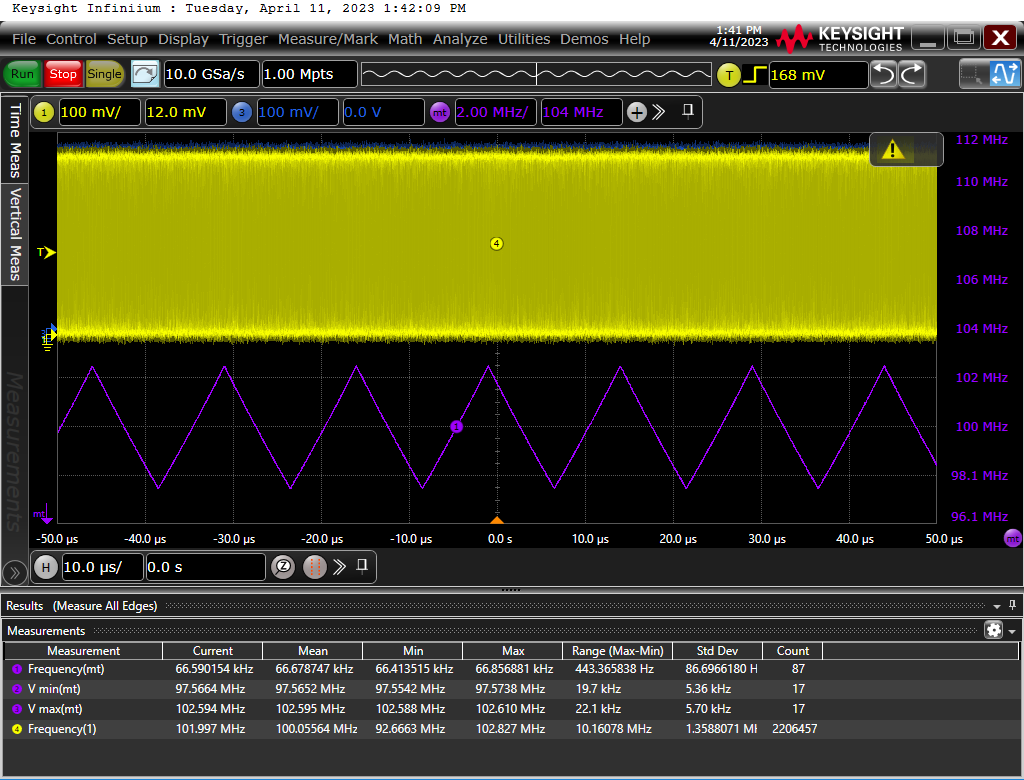This screenshot has height=780, width=1024.
Task: Click the waveform cursor tool icon
Action: (x=1004, y=74)
